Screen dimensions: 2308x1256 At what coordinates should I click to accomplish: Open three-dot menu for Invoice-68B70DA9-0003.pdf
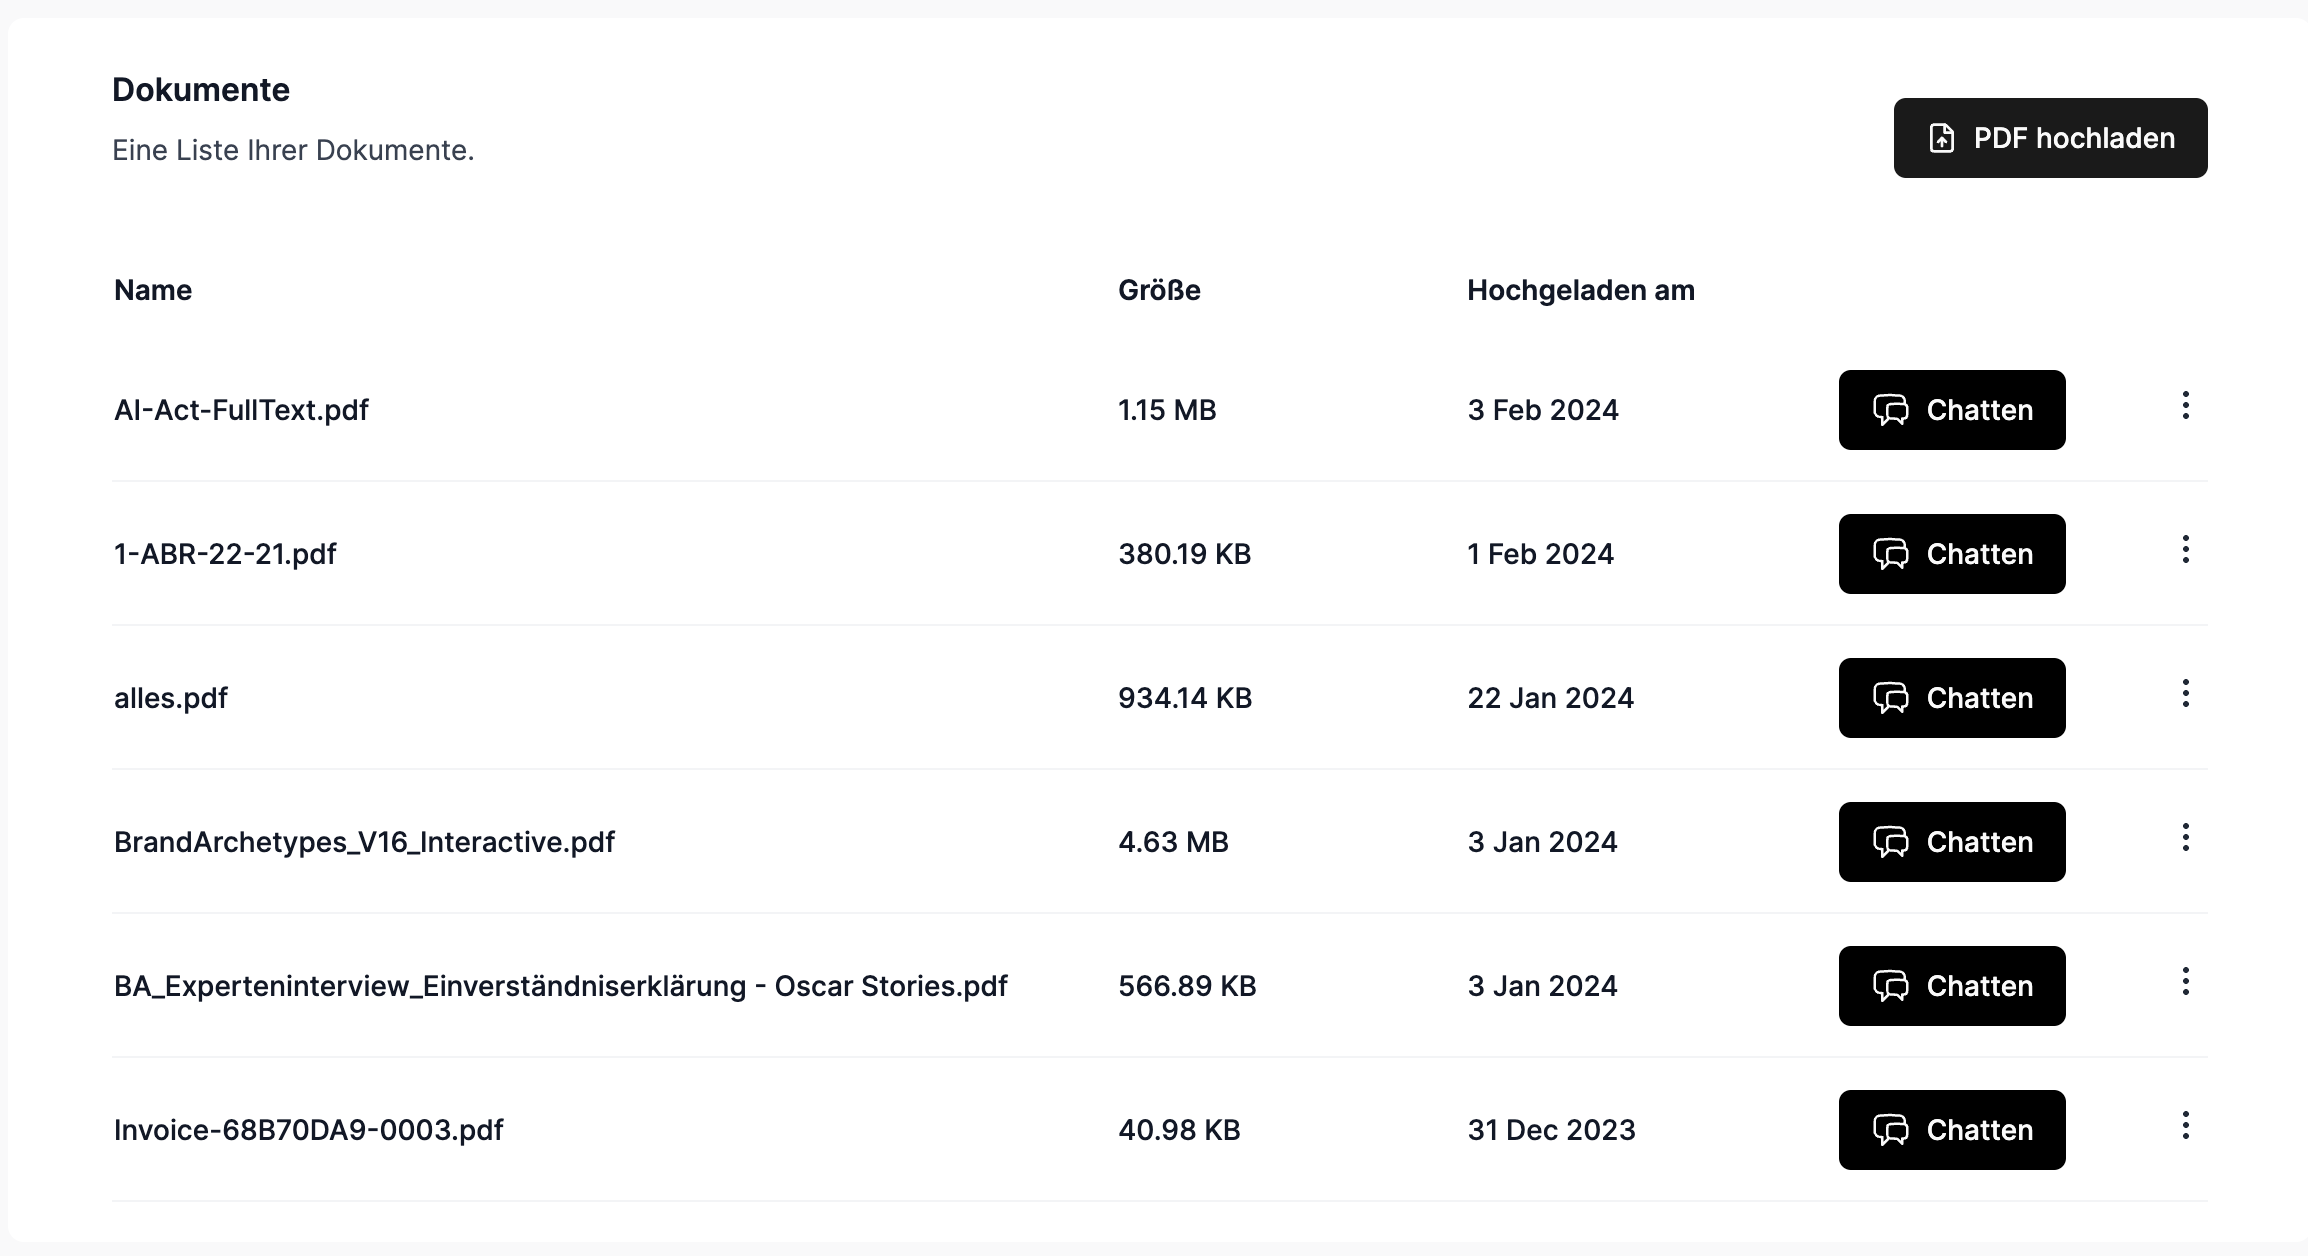pyautogui.click(x=2185, y=1126)
